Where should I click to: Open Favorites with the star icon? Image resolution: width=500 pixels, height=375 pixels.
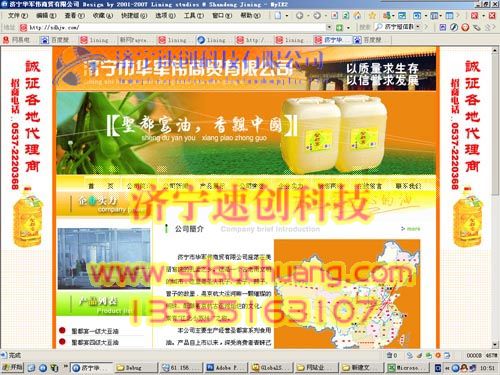372,16
